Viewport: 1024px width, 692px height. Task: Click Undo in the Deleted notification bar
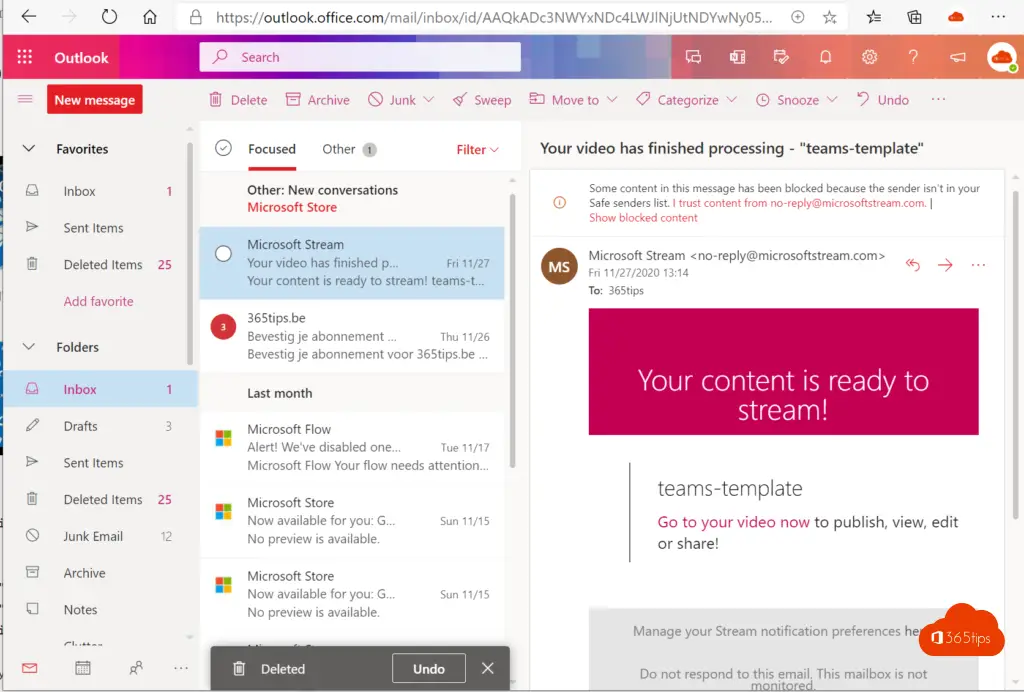coord(428,668)
